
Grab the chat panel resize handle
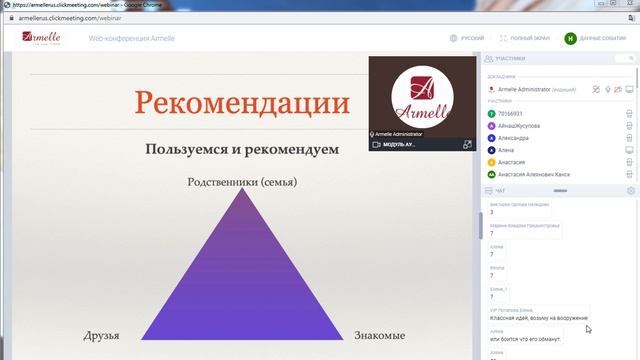tap(560, 191)
